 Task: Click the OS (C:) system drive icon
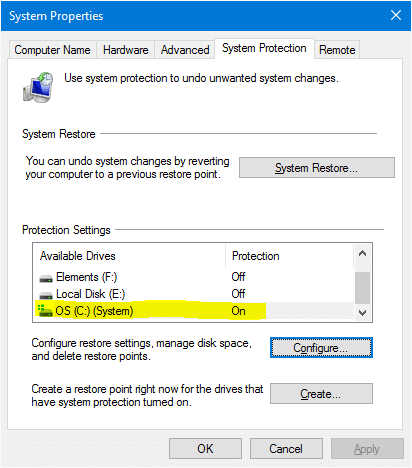coord(45,311)
